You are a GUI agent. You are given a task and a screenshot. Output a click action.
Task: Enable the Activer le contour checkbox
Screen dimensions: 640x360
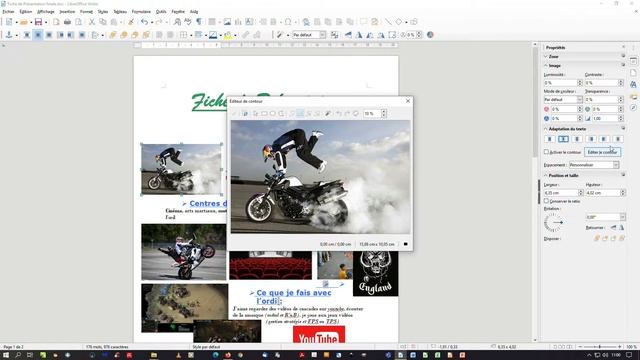546,152
